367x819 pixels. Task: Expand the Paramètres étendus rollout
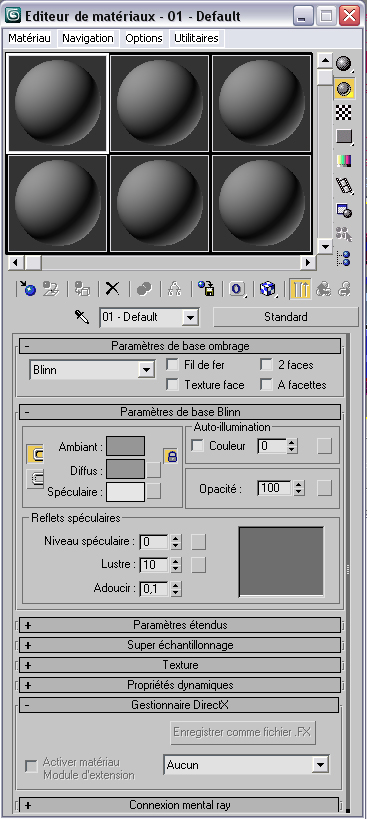pyautogui.click(x=180, y=625)
